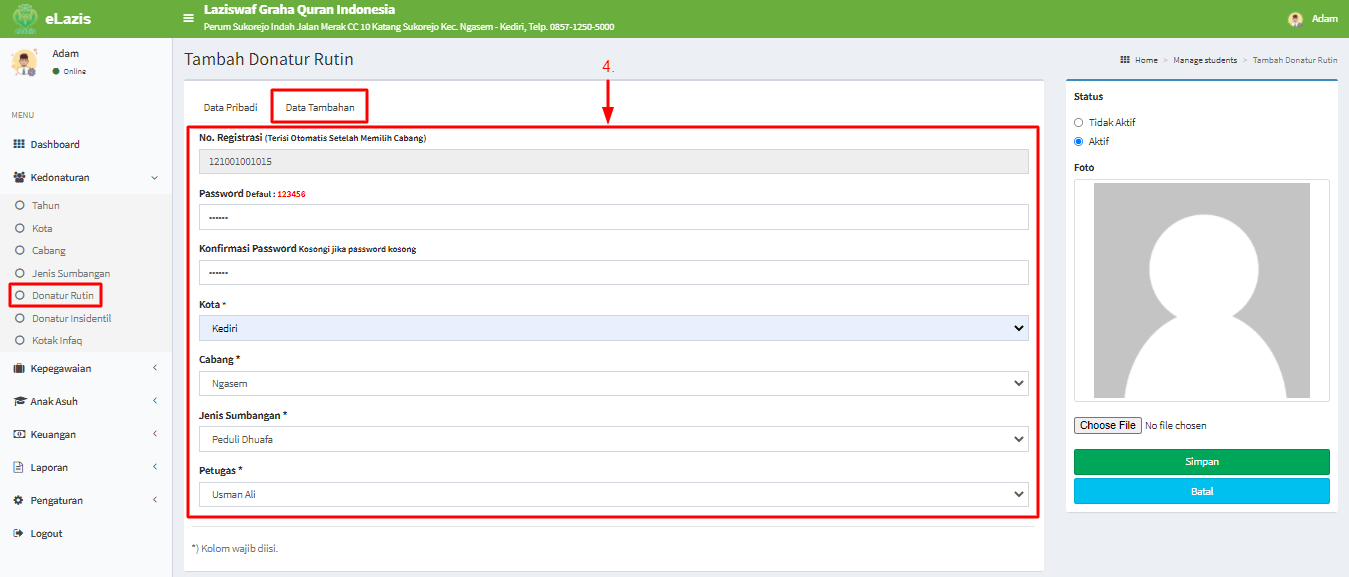
Task: Select the Aktif status radio
Action: coord(1079,141)
